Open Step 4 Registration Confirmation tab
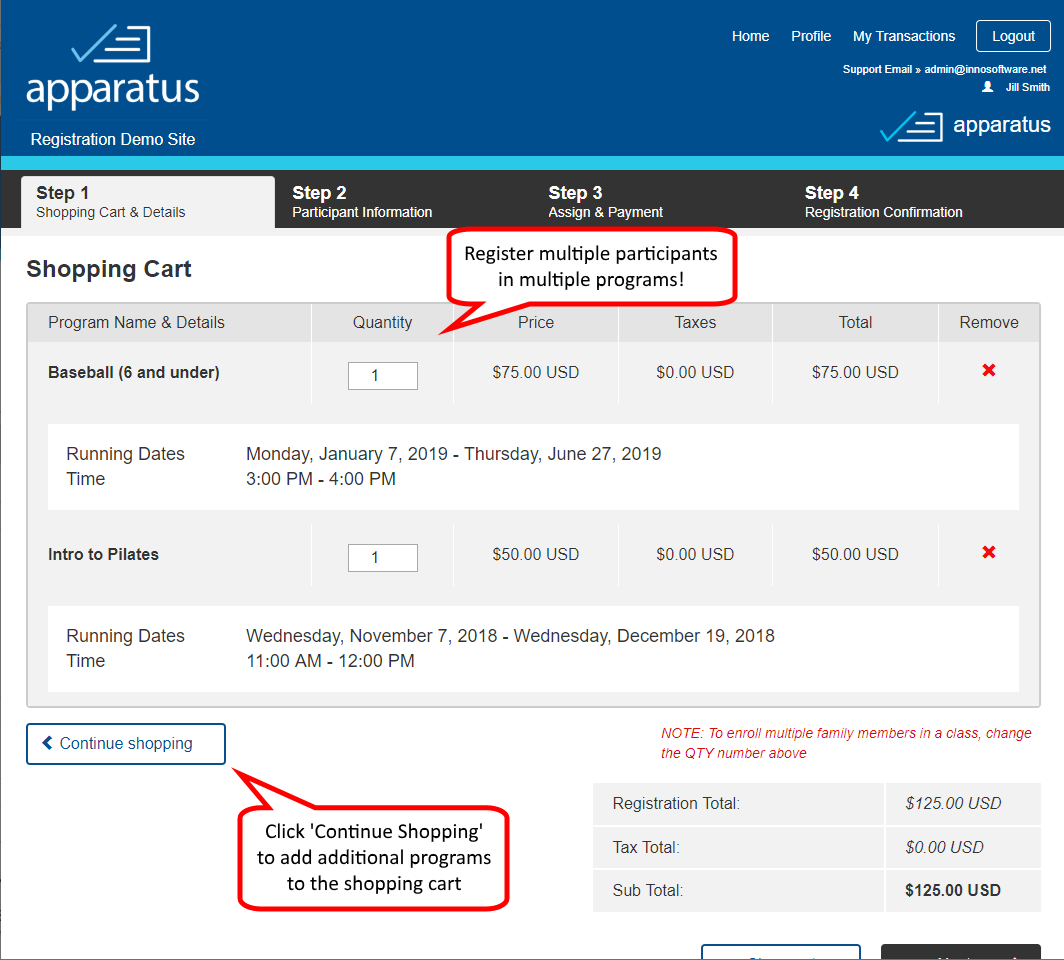Screen dimensions: 1064x960 (x=883, y=202)
